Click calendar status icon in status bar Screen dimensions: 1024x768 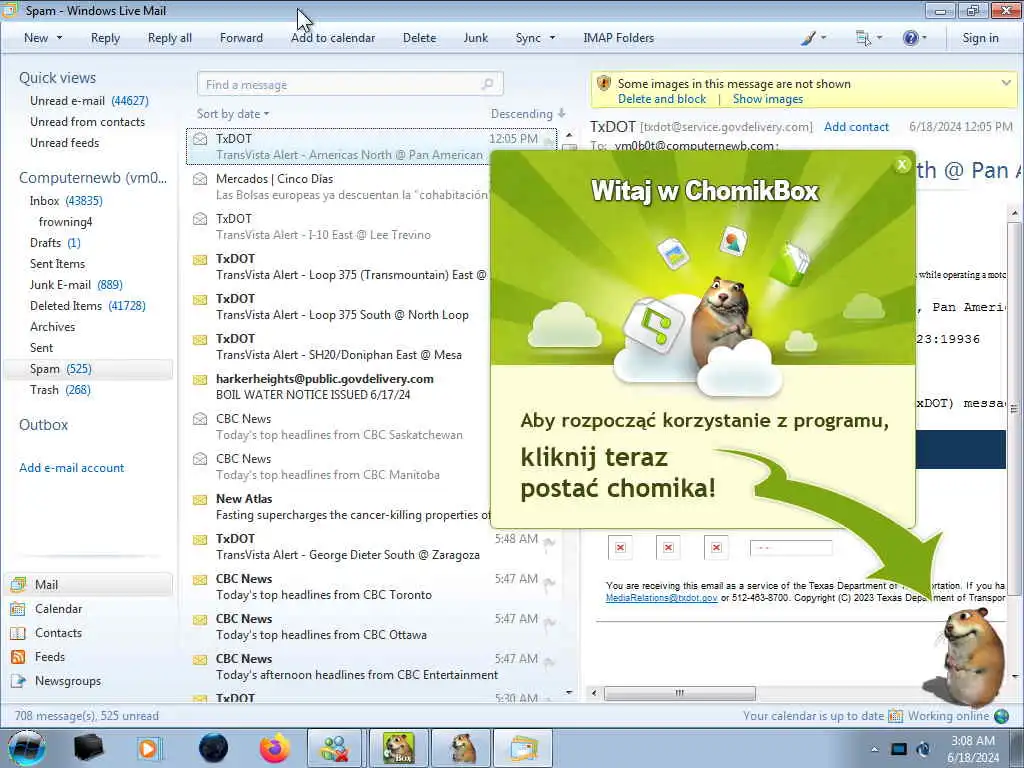(x=895, y=716)
